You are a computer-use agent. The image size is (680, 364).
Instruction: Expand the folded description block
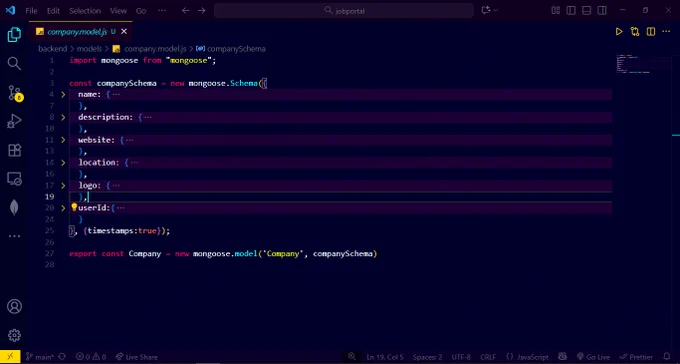click(63, 117)
